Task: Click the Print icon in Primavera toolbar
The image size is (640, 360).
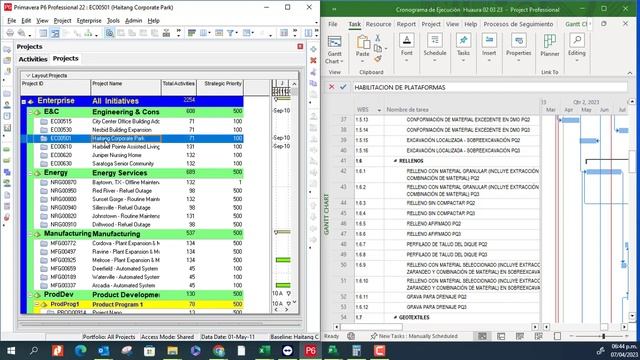Action: click(x=10, y=33)
